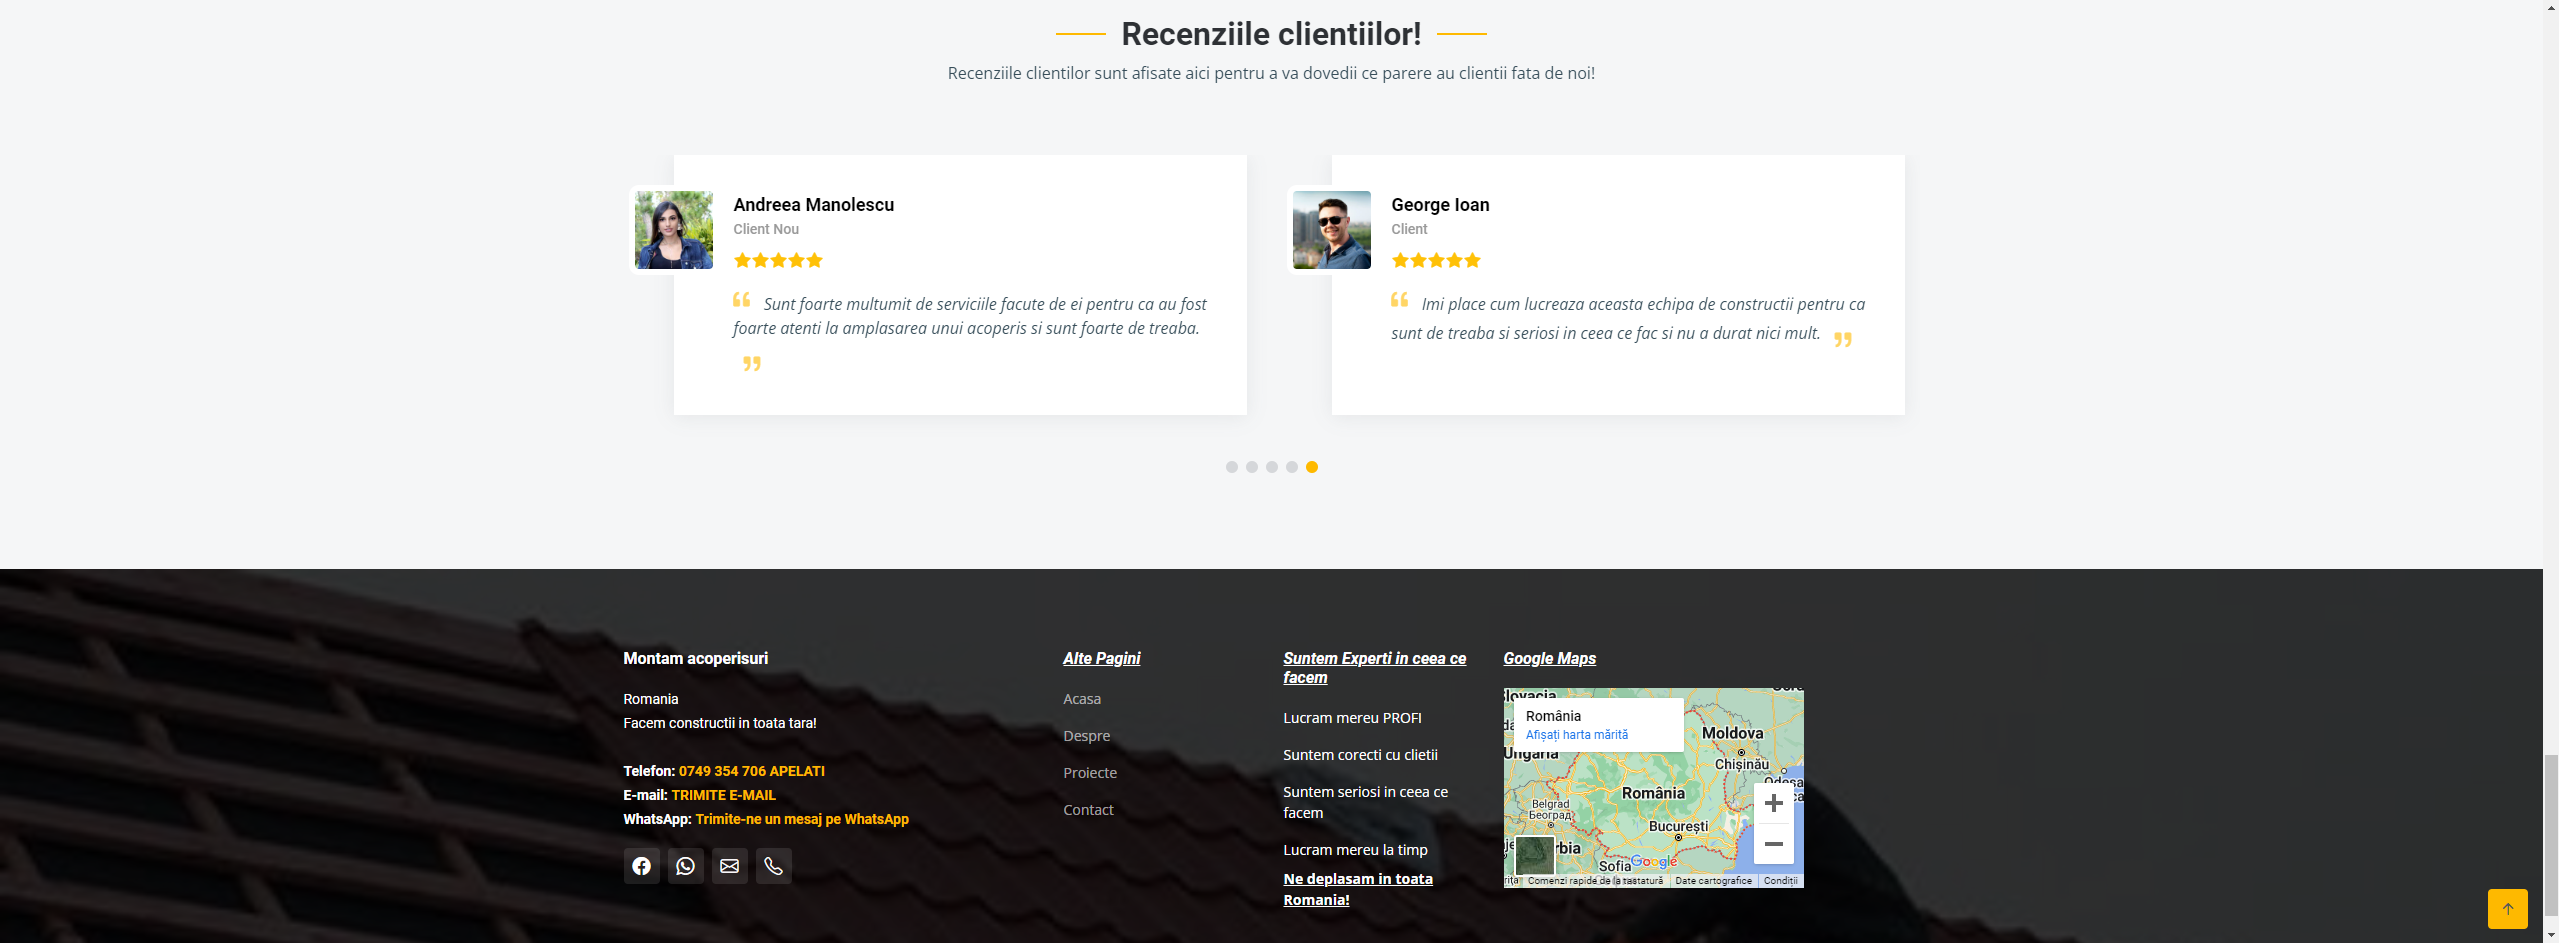Image resolution: width=2559 pixels, height=943 pixels.
Task: Select the first carousel pagination dot
Action: click(x=1231, y=467)
